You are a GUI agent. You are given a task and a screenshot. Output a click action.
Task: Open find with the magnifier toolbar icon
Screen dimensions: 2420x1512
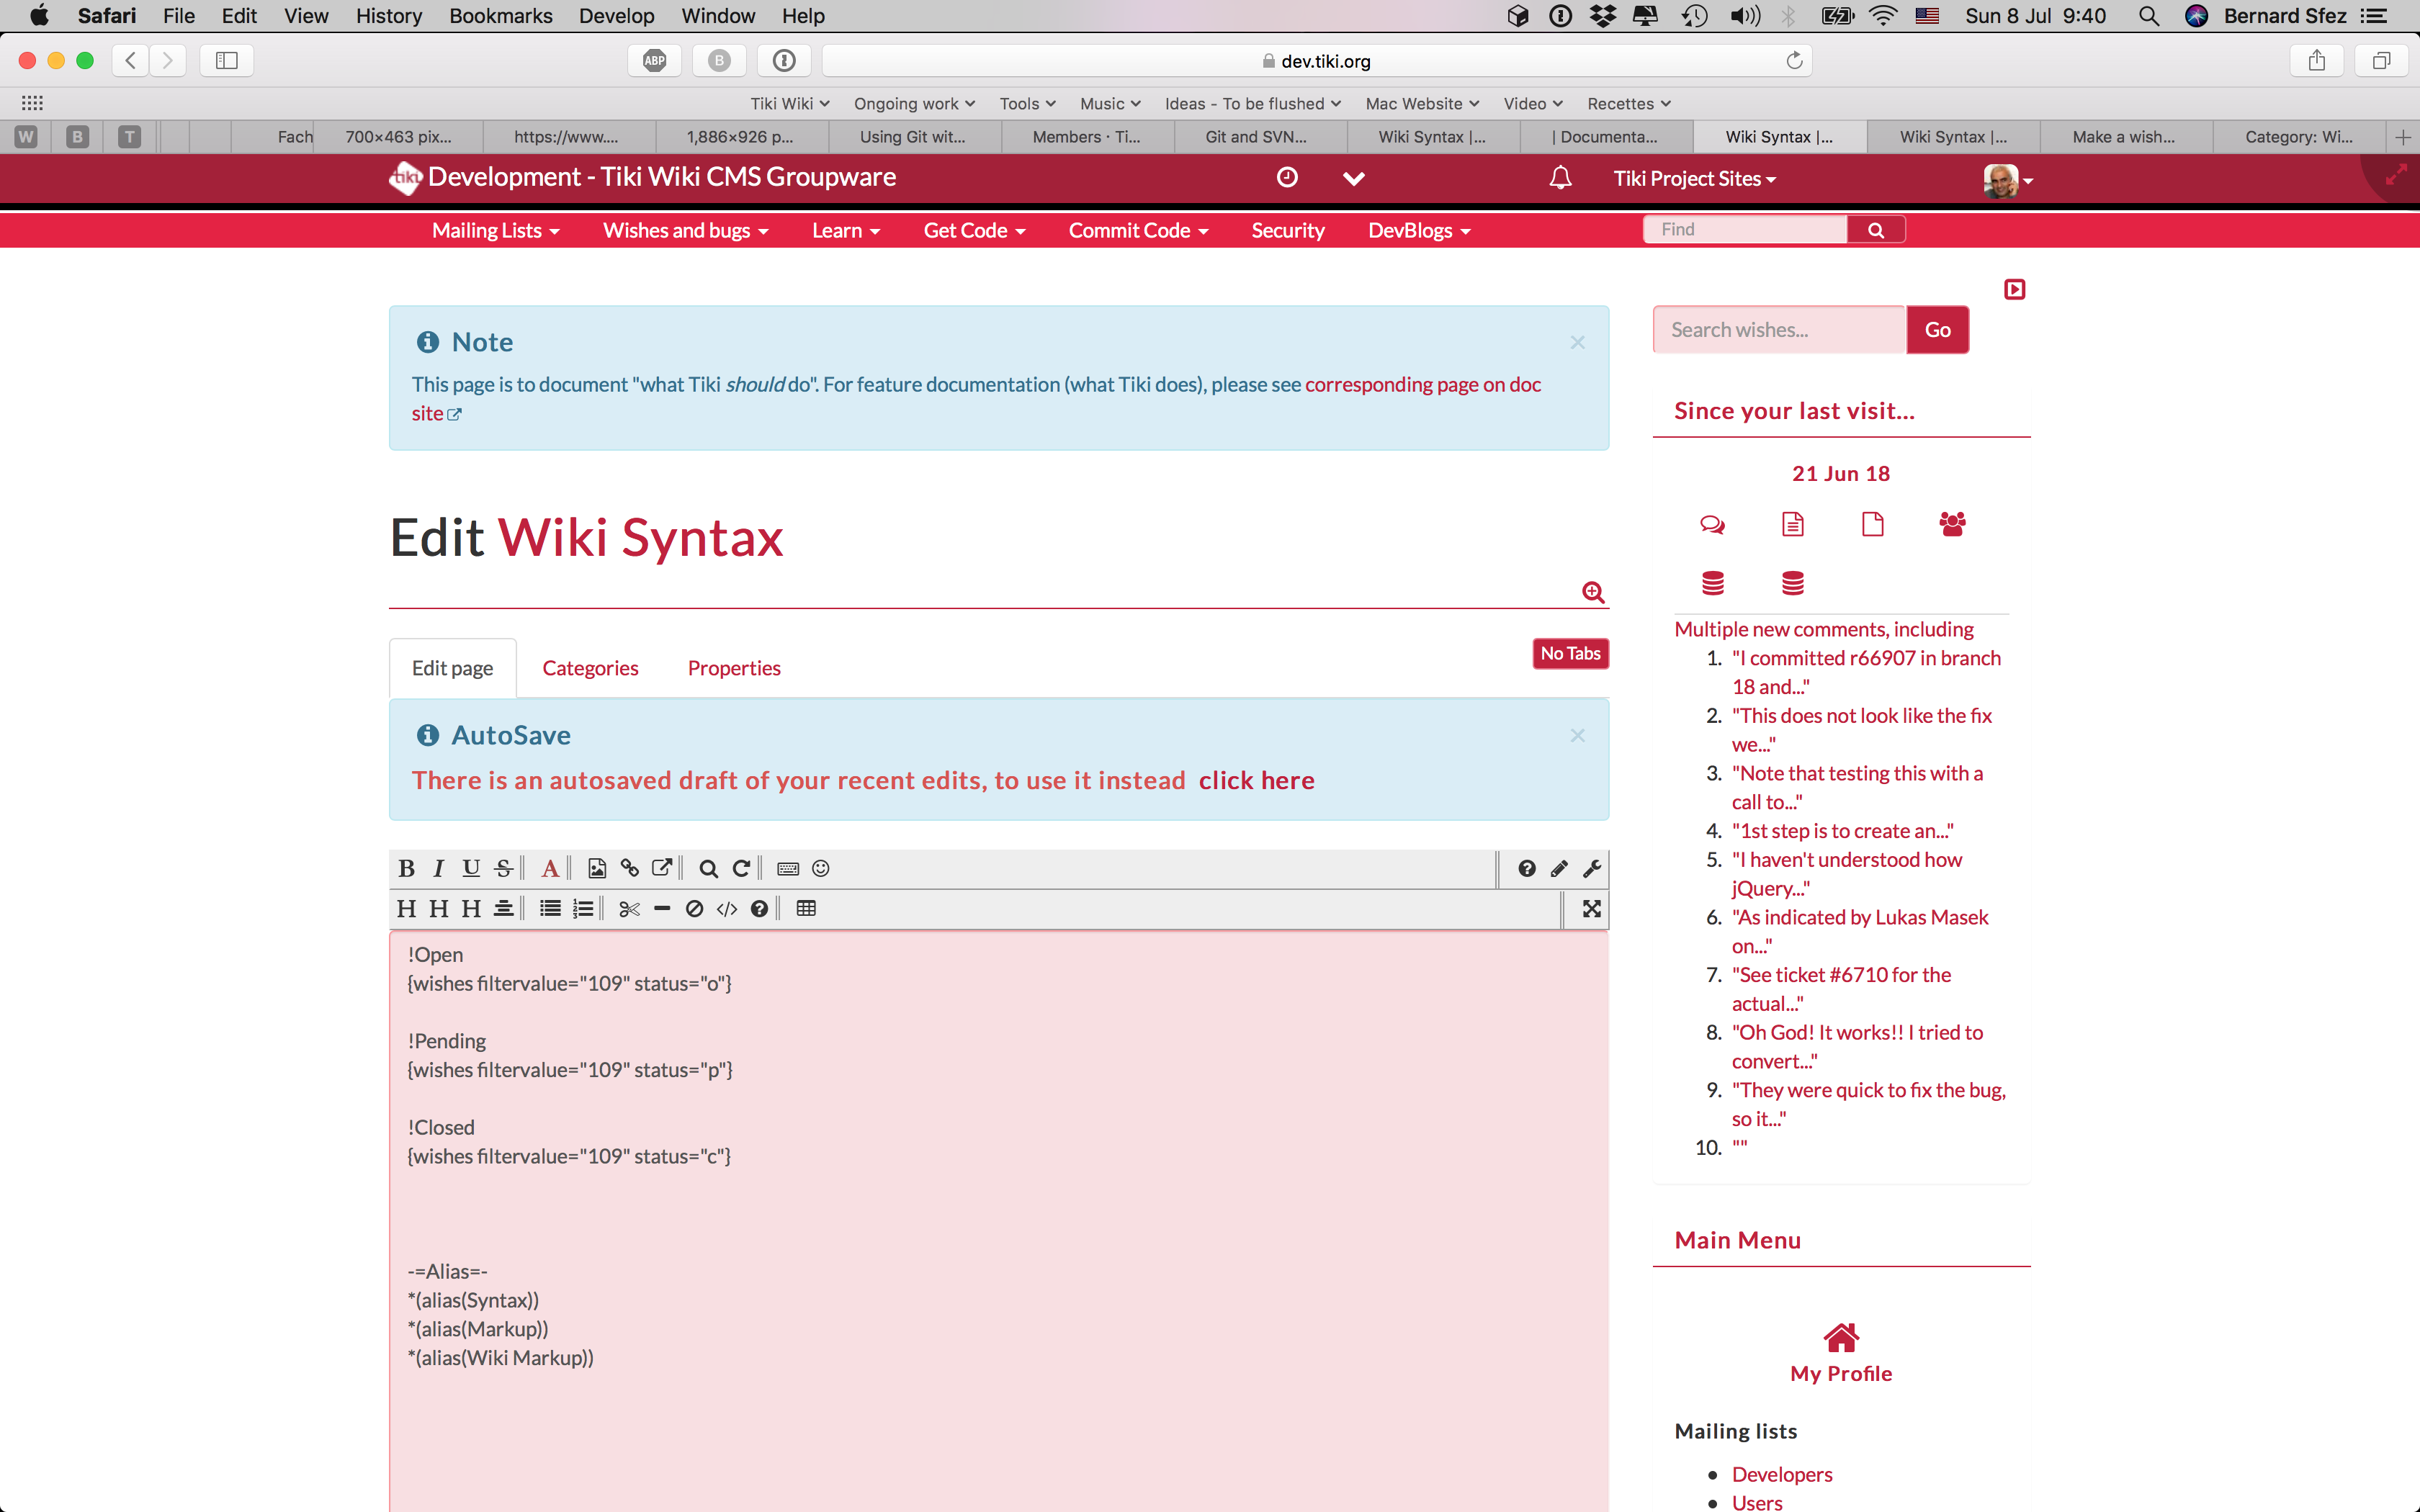click(x=708, y=868)
